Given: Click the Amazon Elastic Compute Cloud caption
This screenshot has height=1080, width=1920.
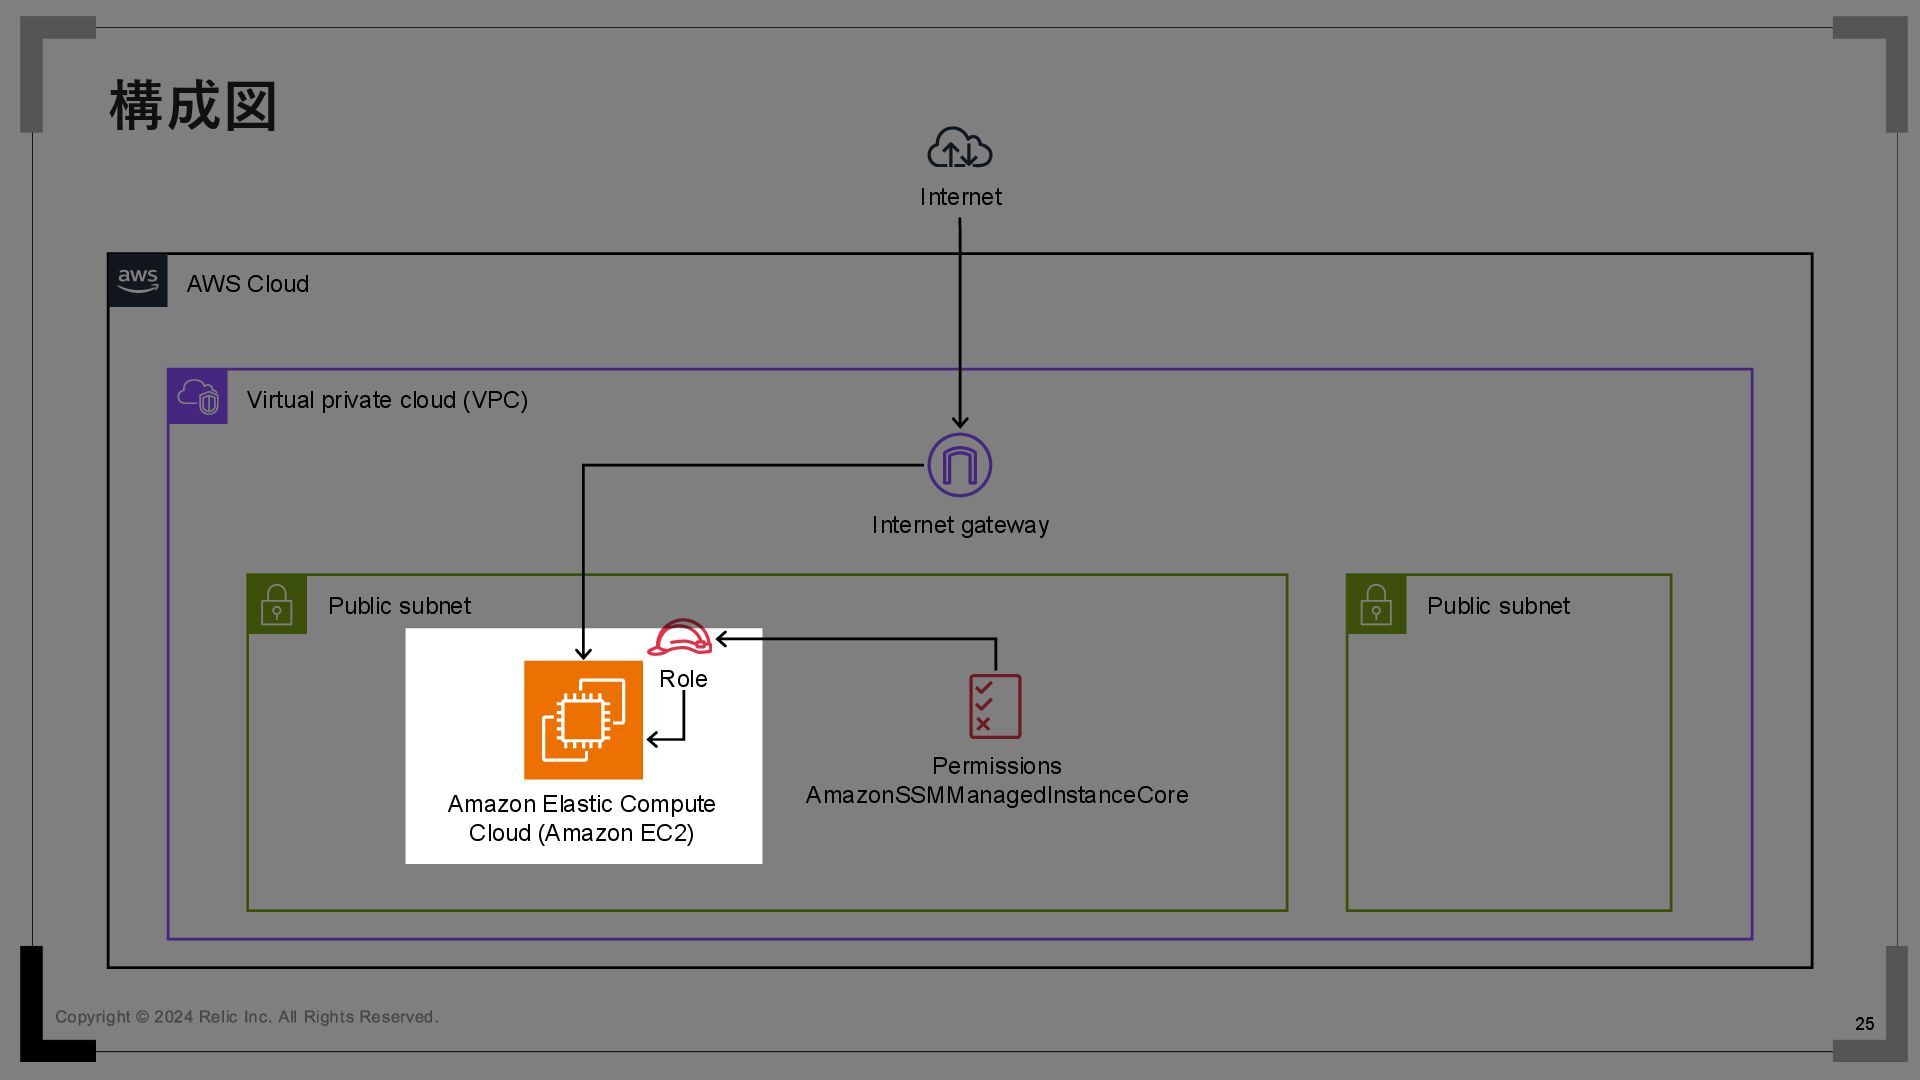Looking at the screenshot, I should [581, 818].
